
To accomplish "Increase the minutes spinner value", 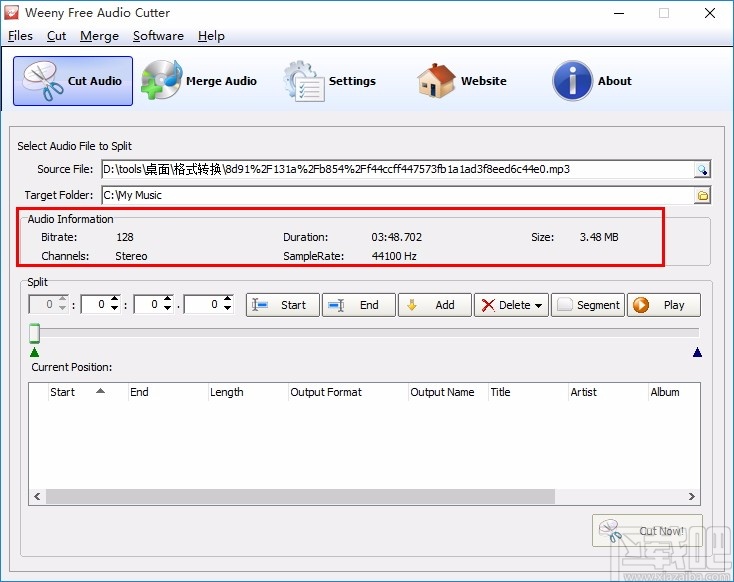I will [x=115, y=299].
